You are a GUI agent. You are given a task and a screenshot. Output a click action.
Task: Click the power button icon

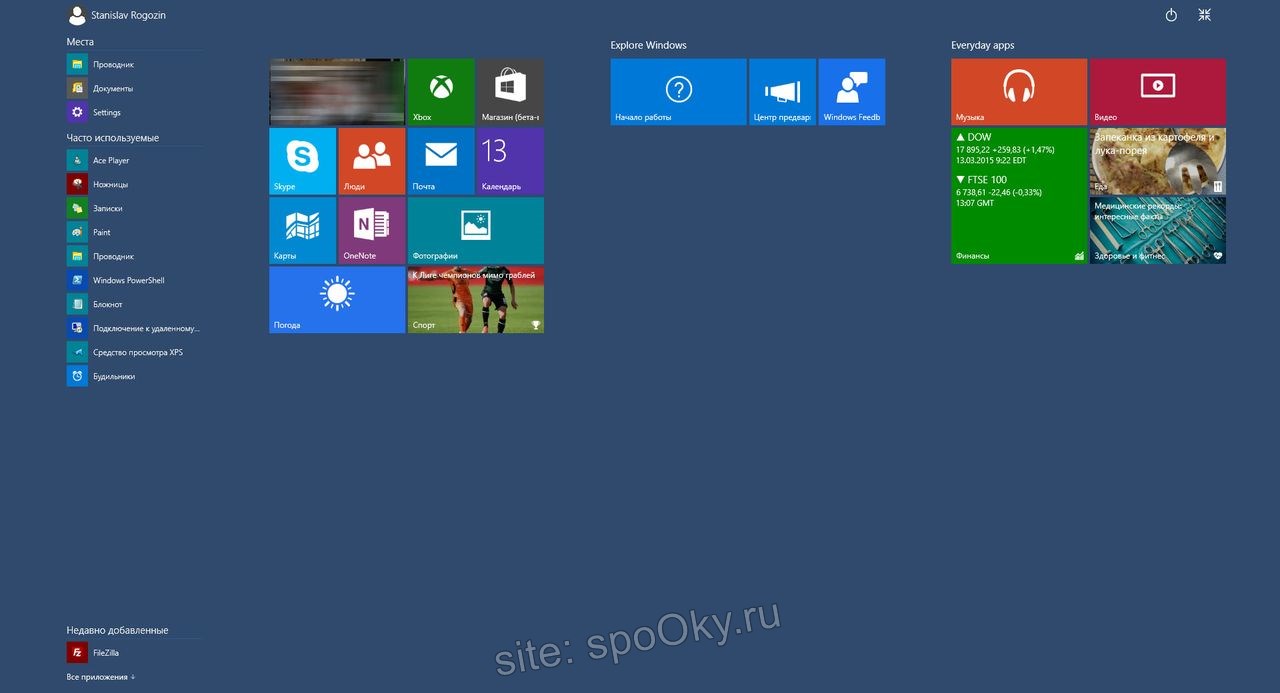click(1171, 15)
